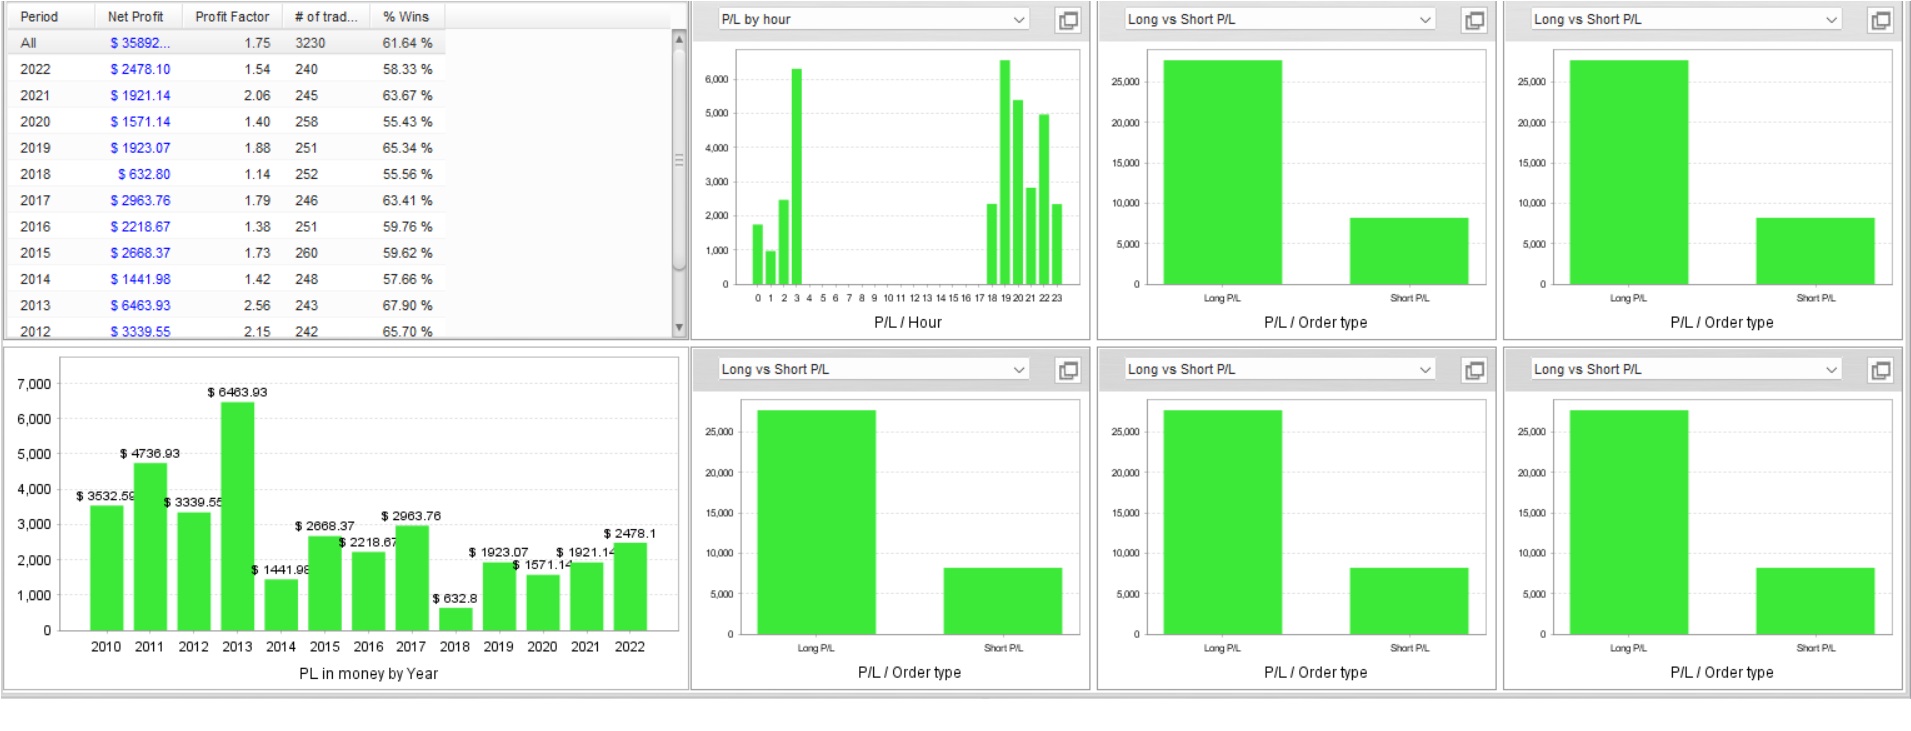The width and height of the screenshot is (1911, 731).
Task: Pop out the P/L by hour chart
Action: (x=1068, y=20)
